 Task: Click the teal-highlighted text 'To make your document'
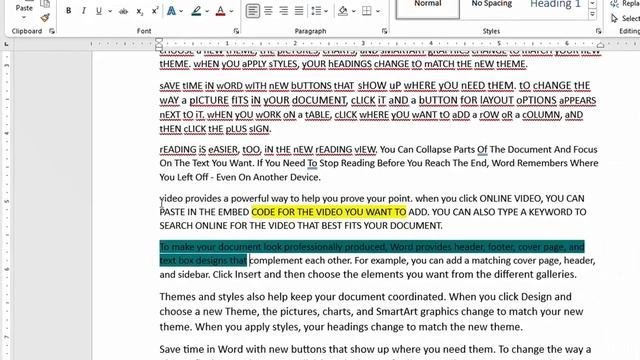click(210, 247)
